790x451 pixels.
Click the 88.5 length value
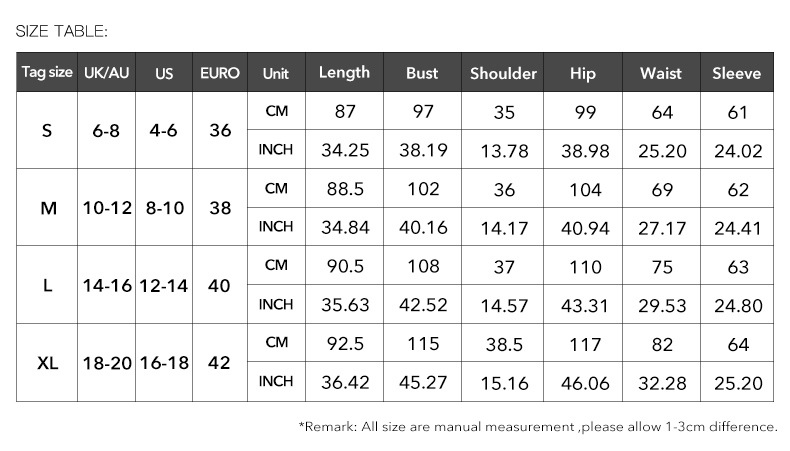coord(344,189)
